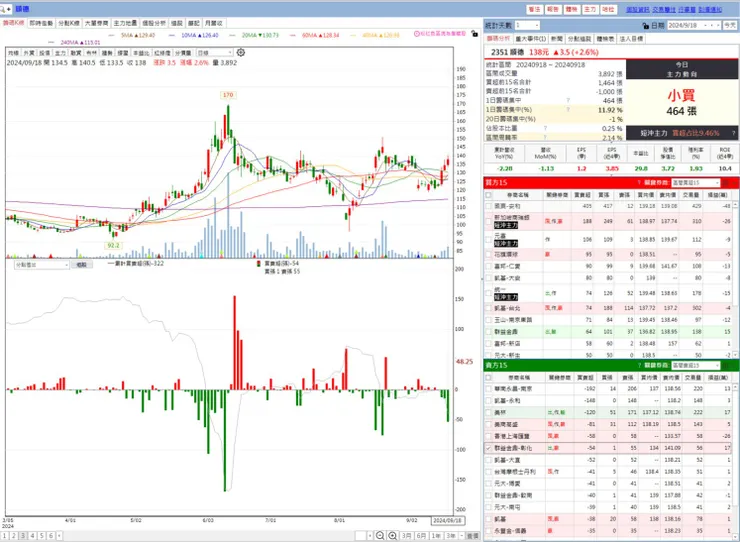Click the button right of 分點進出 dropdown

81,265
